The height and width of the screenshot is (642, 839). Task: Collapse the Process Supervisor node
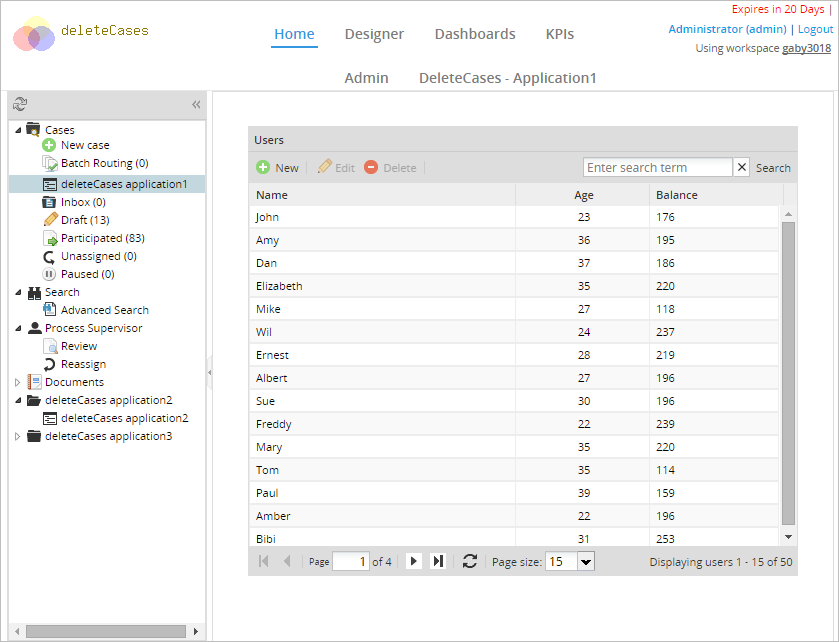[x=17, y=328]
